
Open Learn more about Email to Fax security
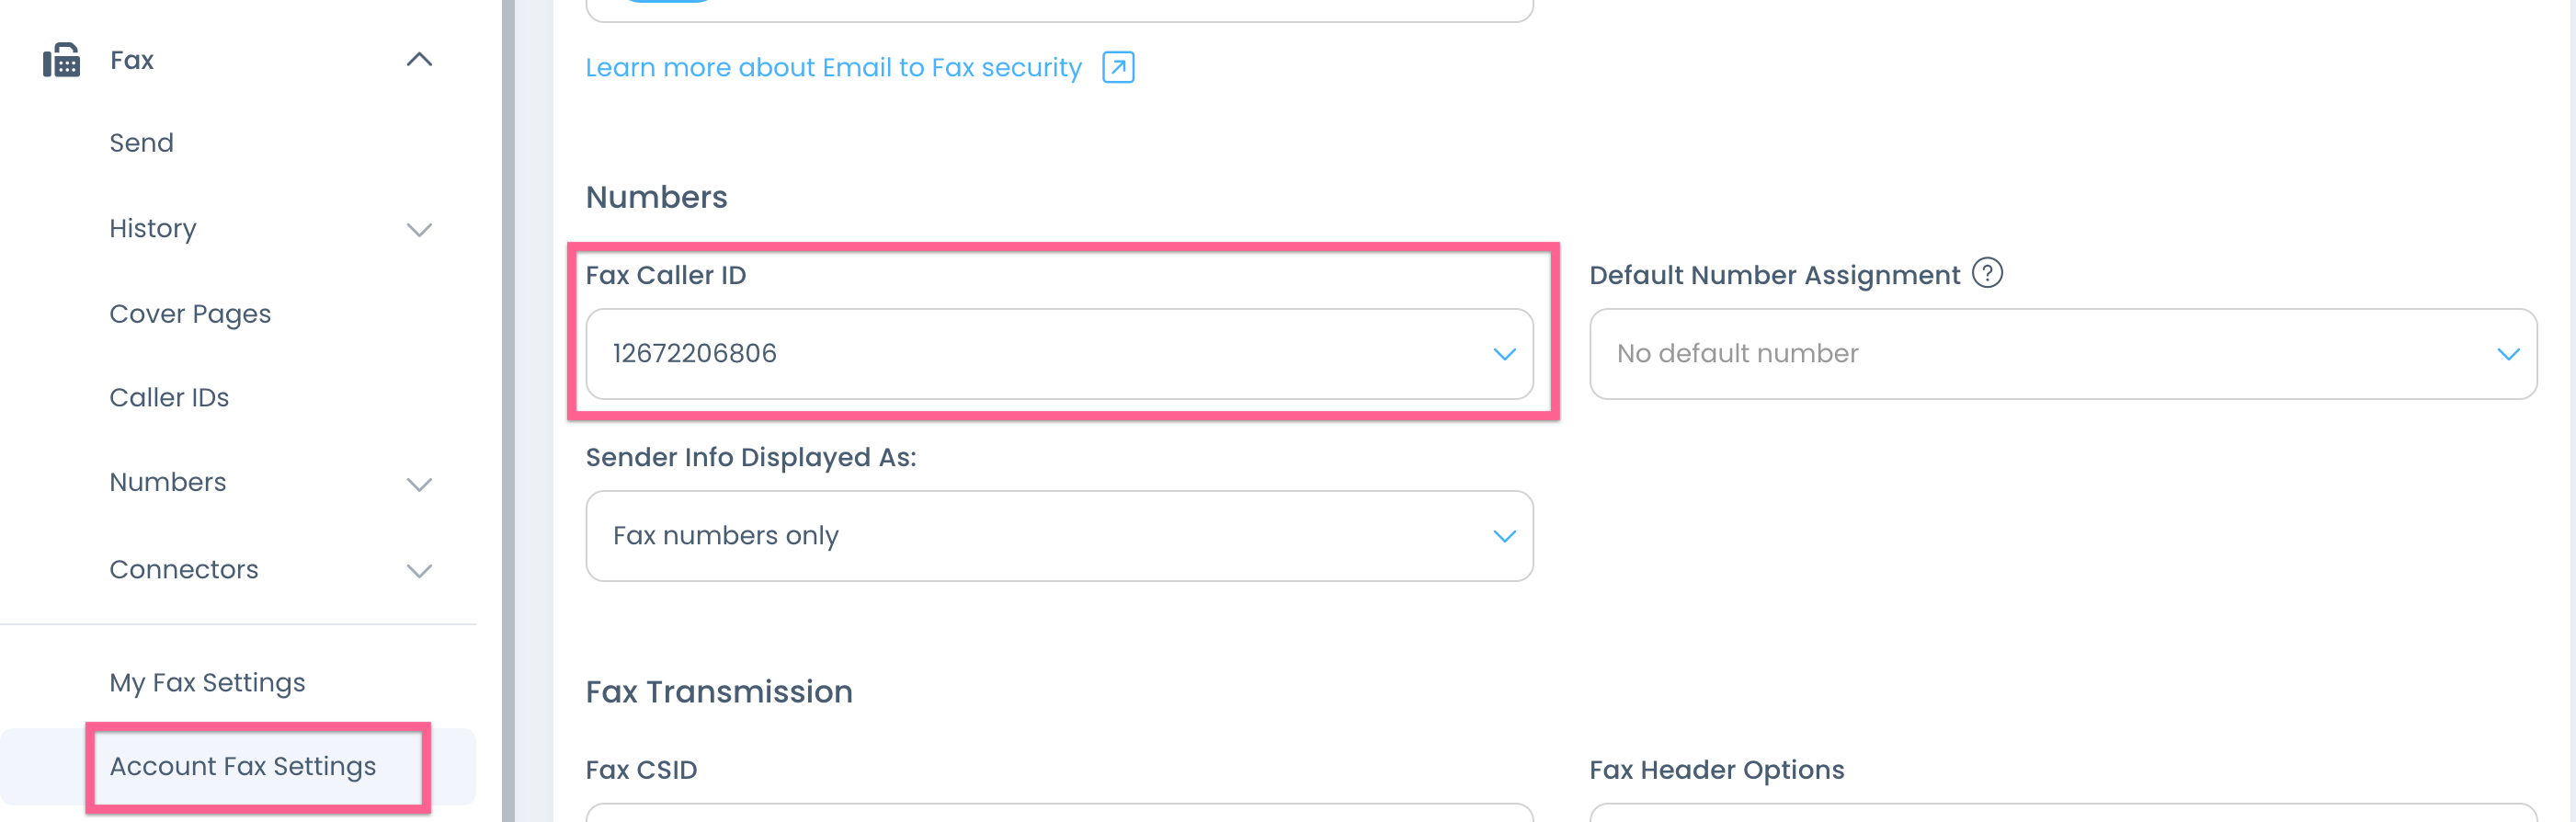tap(833, 67)
